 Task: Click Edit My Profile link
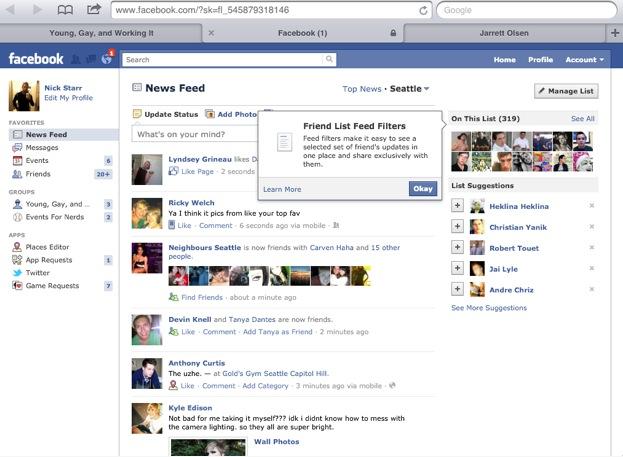(x=68, y=98)
